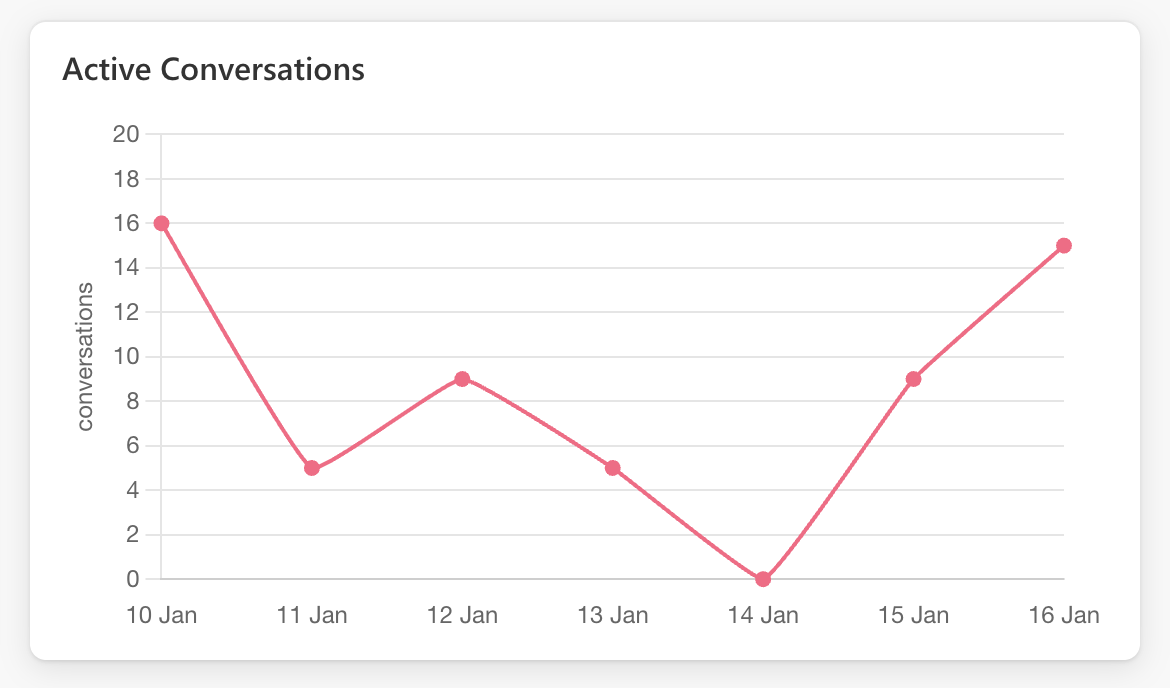Select the '18' y-axis tick label
Viewport: 1170px width, 688px height.
pyautogui.click(x=128, y=179)
